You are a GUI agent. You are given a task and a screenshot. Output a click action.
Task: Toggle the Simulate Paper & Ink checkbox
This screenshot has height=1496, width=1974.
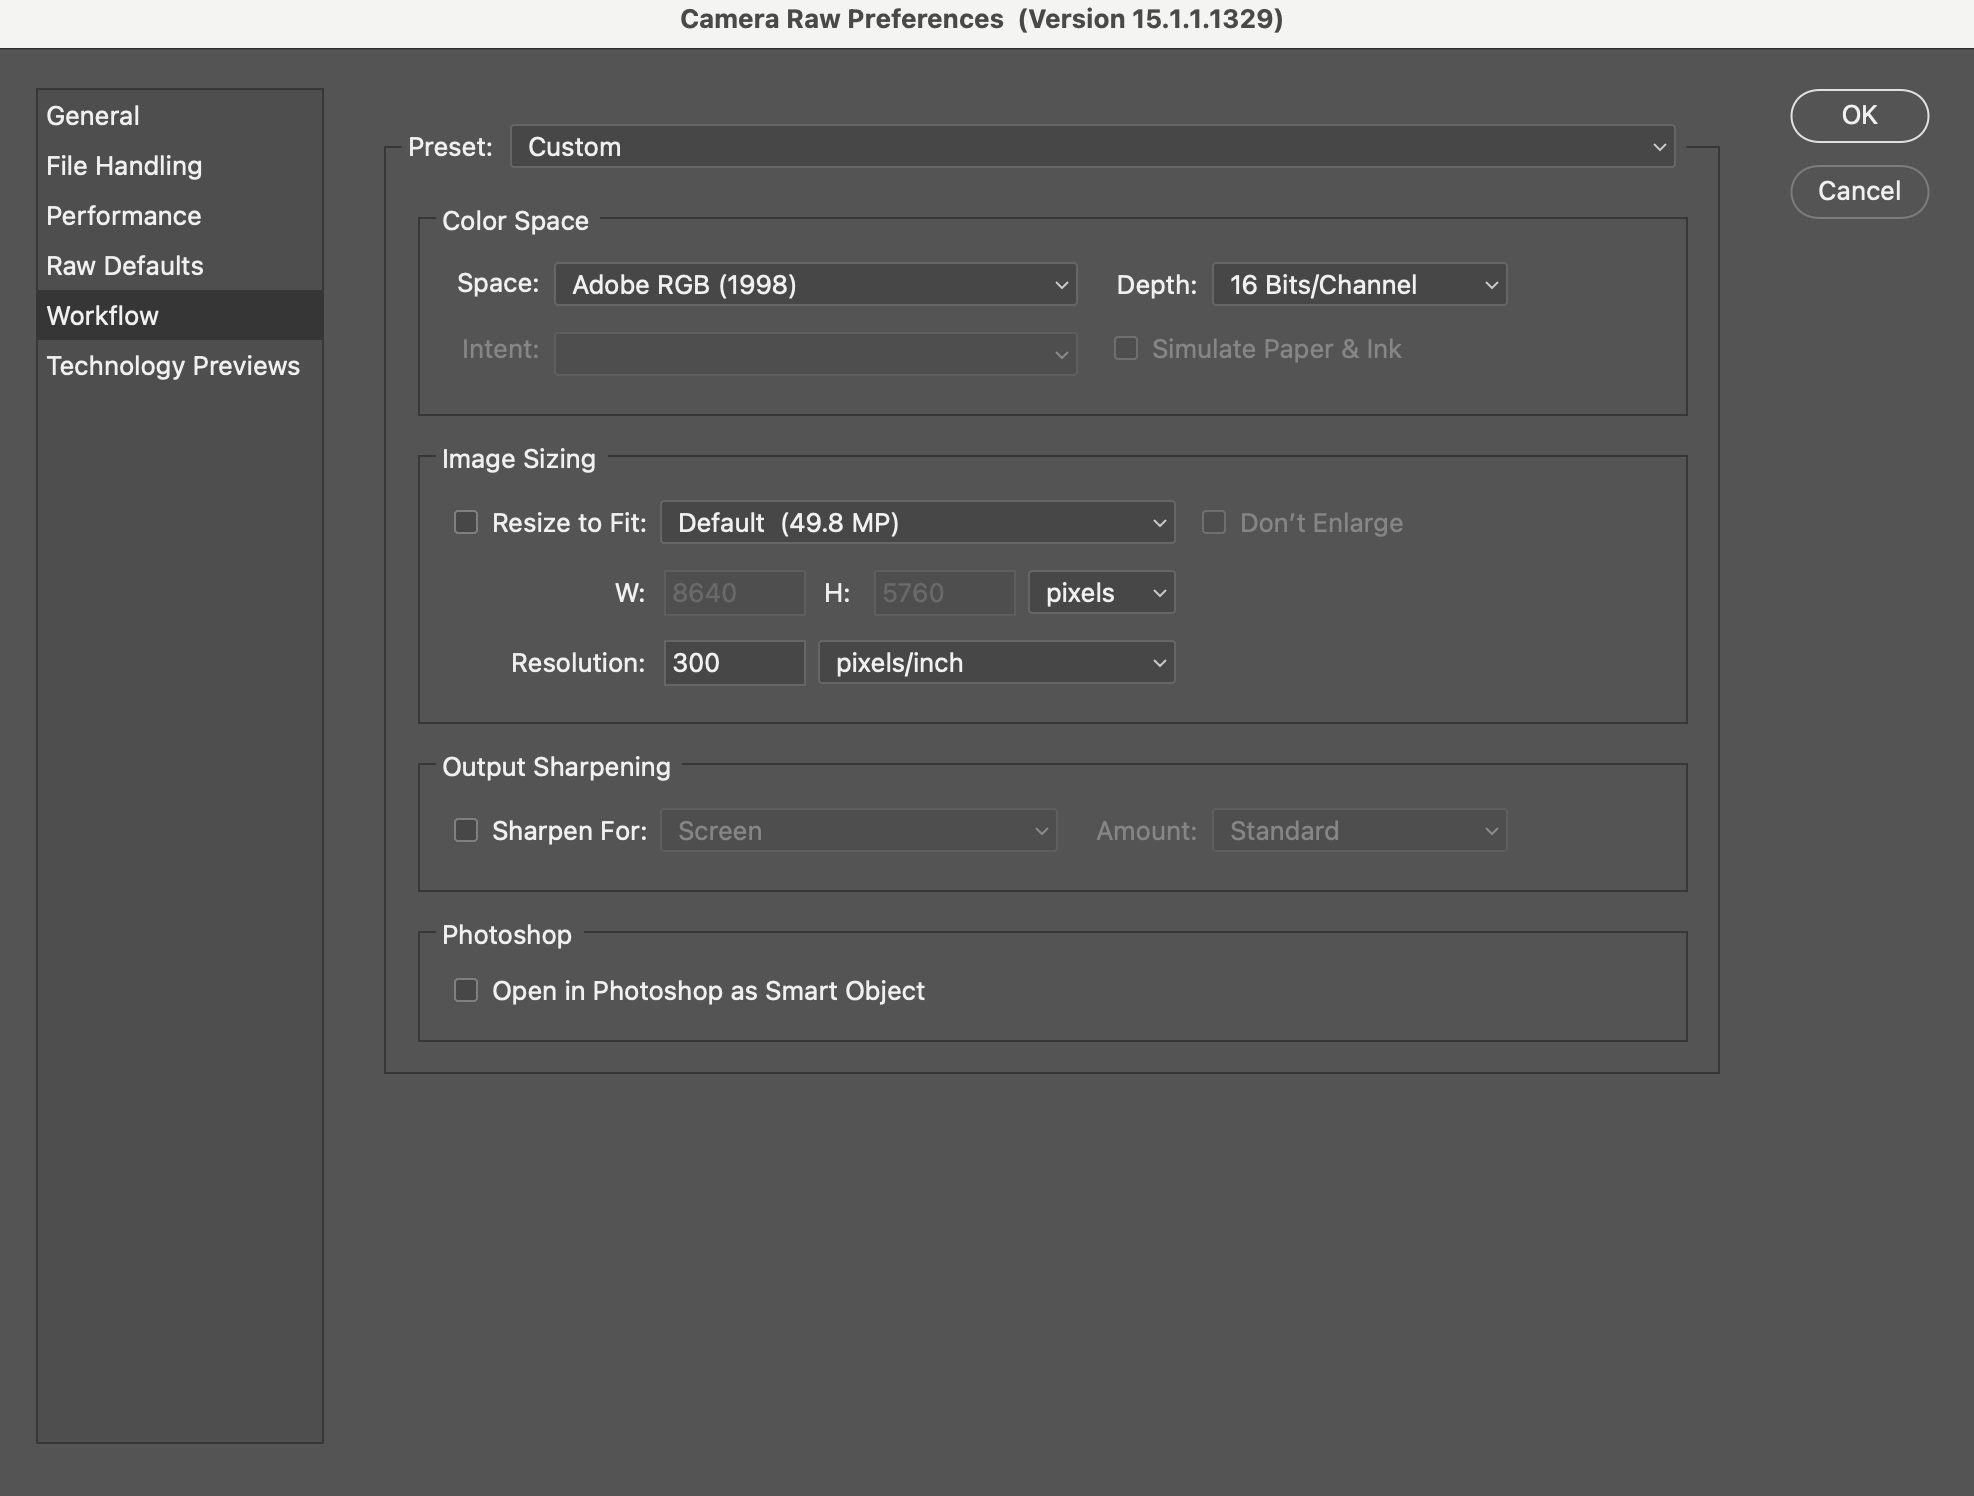(1126, 349)
